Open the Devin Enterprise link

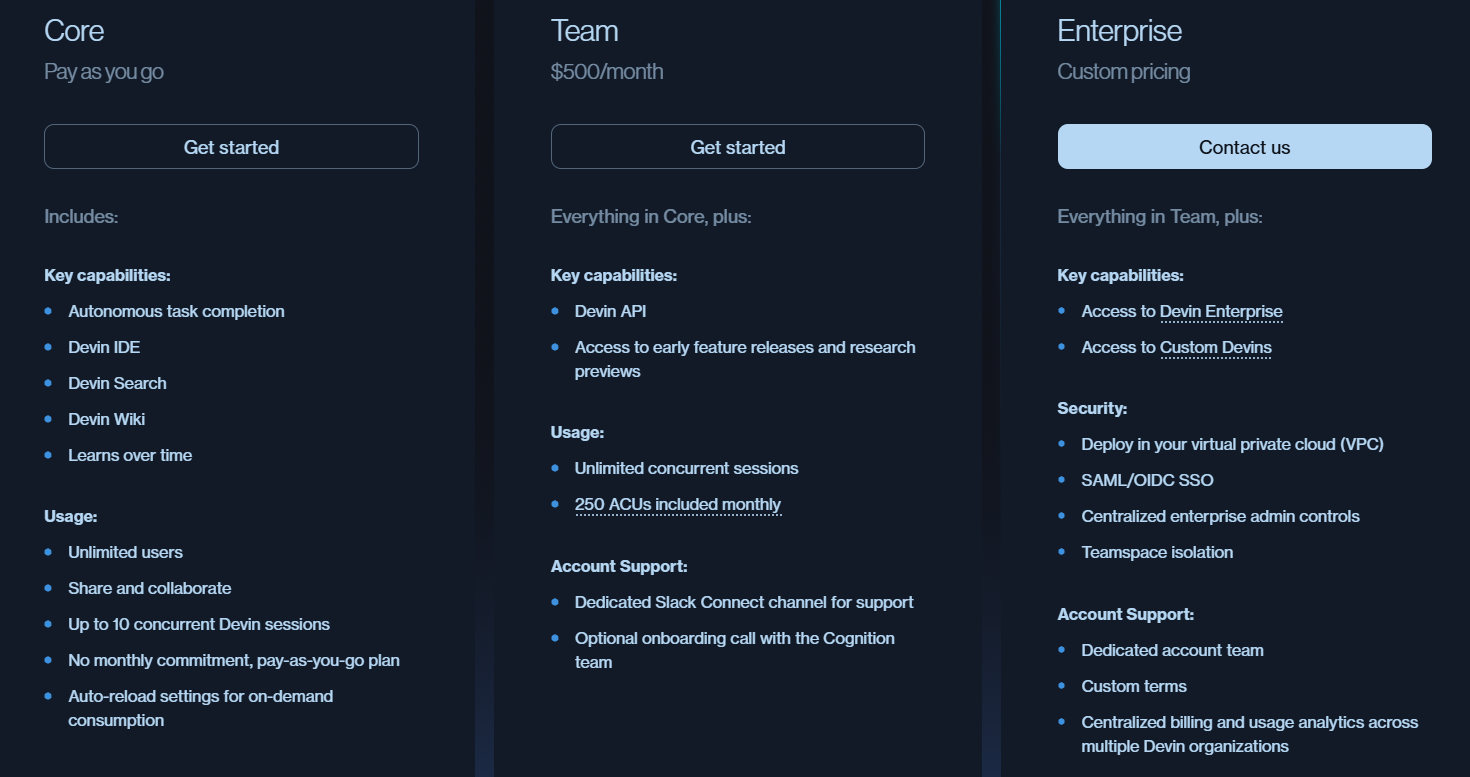[1221, 311]
